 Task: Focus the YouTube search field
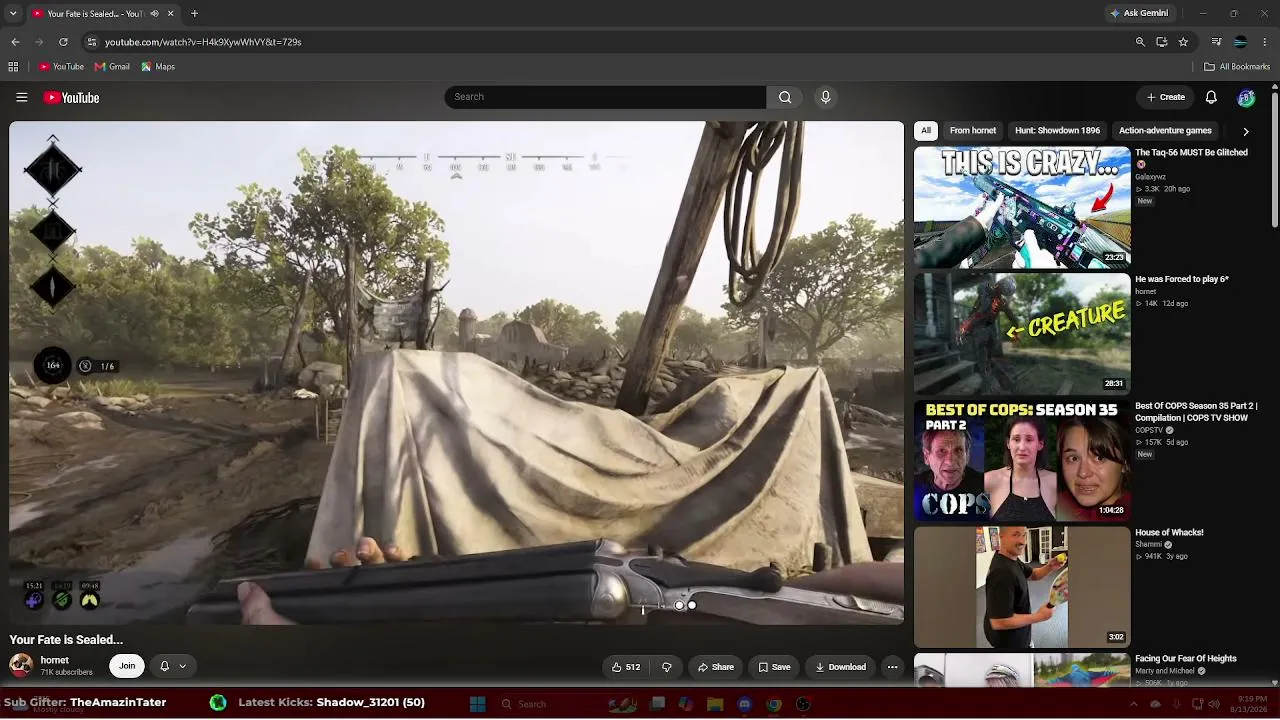(605, 97)
